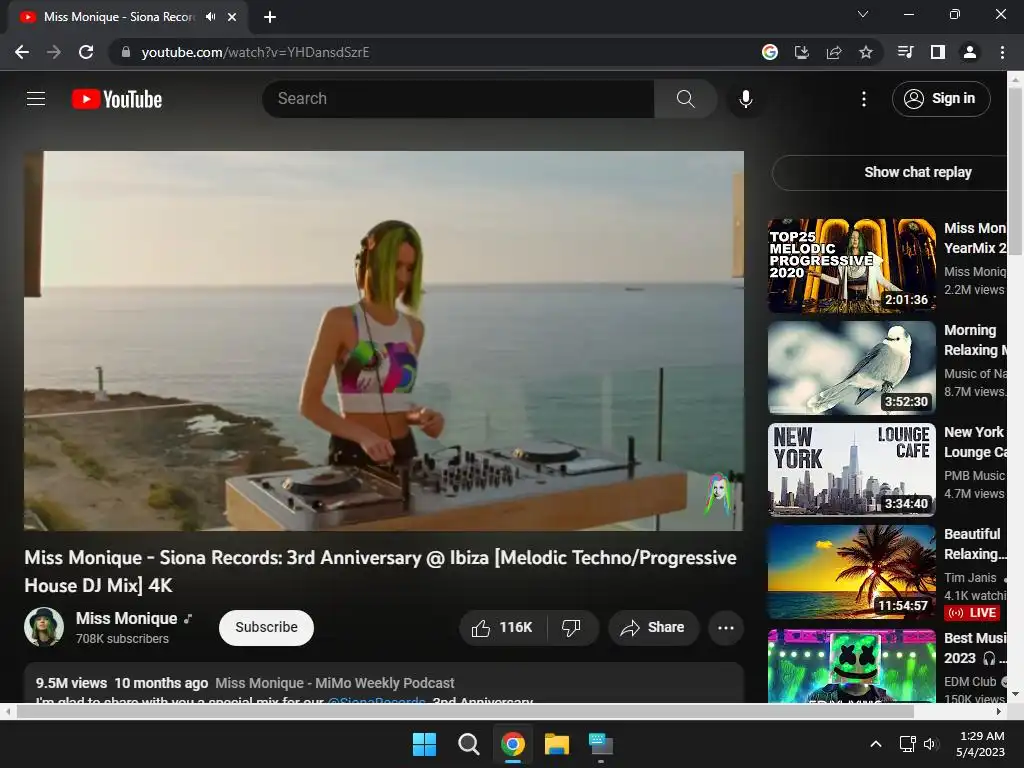Open more actions ellipsis under the video
The height and width of the screenshot is (768, 1024).
pyautogui.click(x=726, y=628)
